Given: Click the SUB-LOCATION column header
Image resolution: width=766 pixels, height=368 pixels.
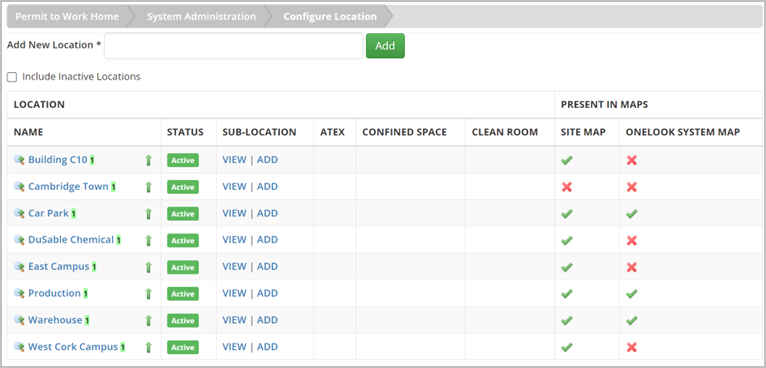Looking at the screenshot, I should coord(259,132).
